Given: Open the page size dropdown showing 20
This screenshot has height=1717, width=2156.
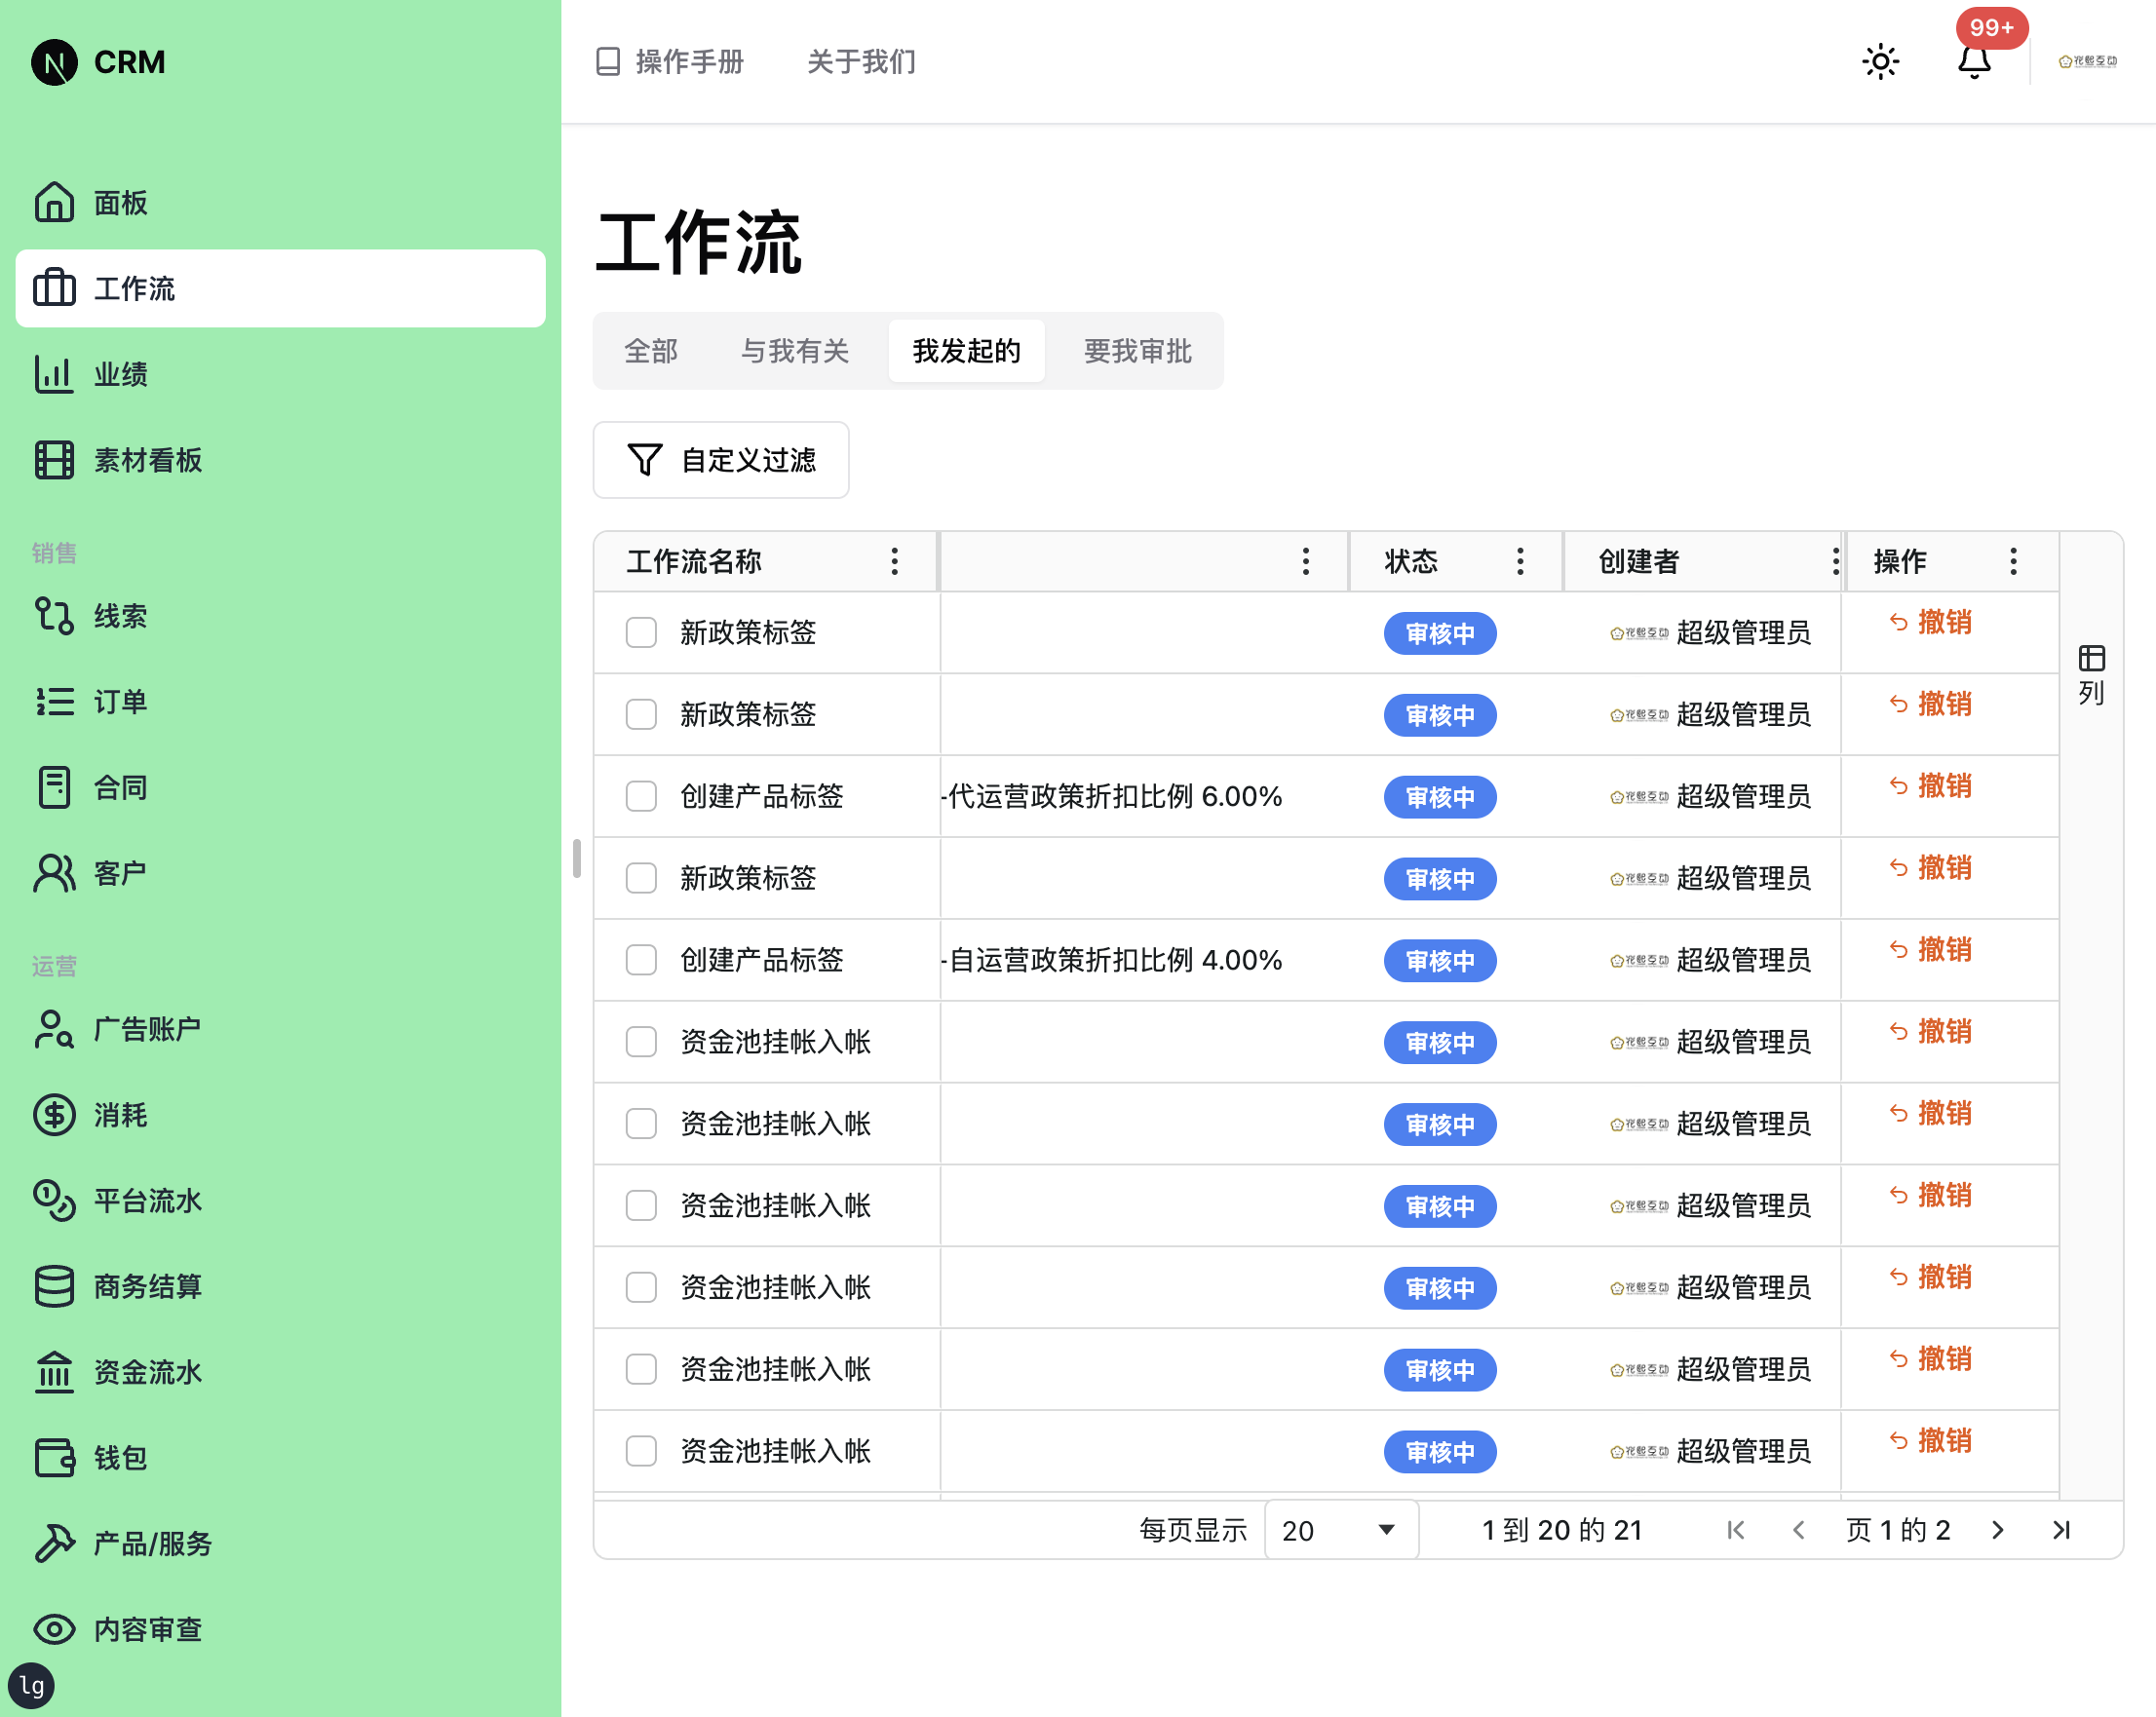Looking at the screenshot, I should [x=1340, y=1529].
